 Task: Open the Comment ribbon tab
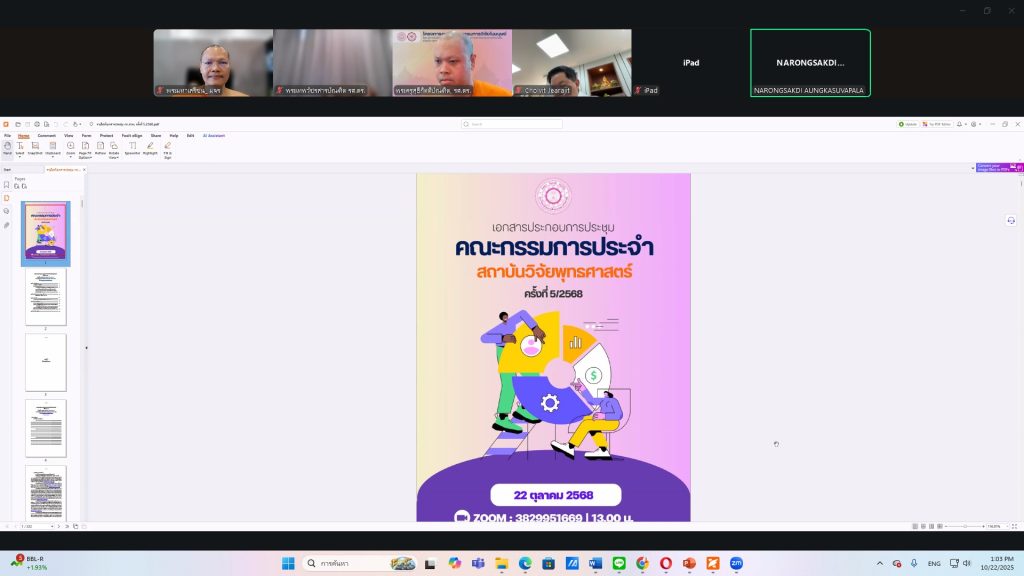pos(46,135)
